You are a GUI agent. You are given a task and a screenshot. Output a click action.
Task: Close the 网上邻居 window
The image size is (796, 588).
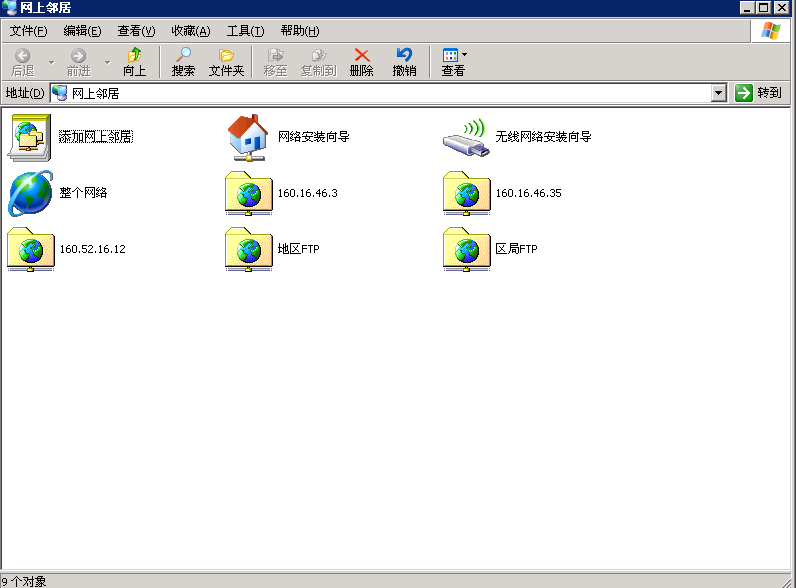(782, 7)
